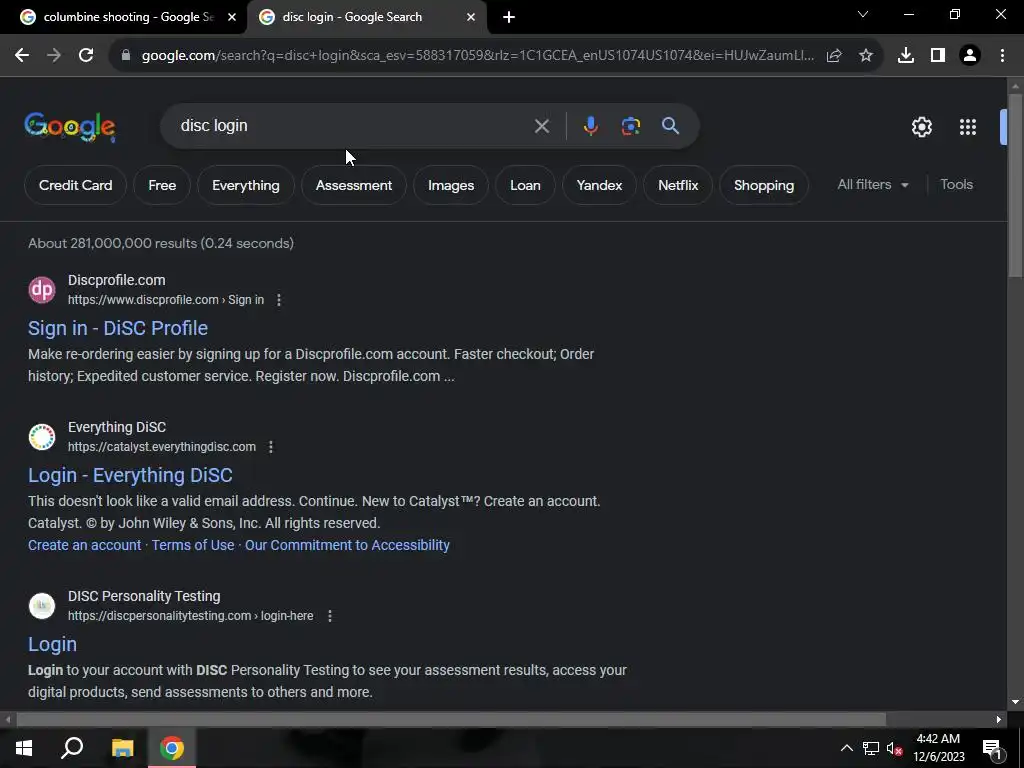Follow the Terms of Use sitelink
Viewport: 1024px width, 768px height.
[193, 545]
